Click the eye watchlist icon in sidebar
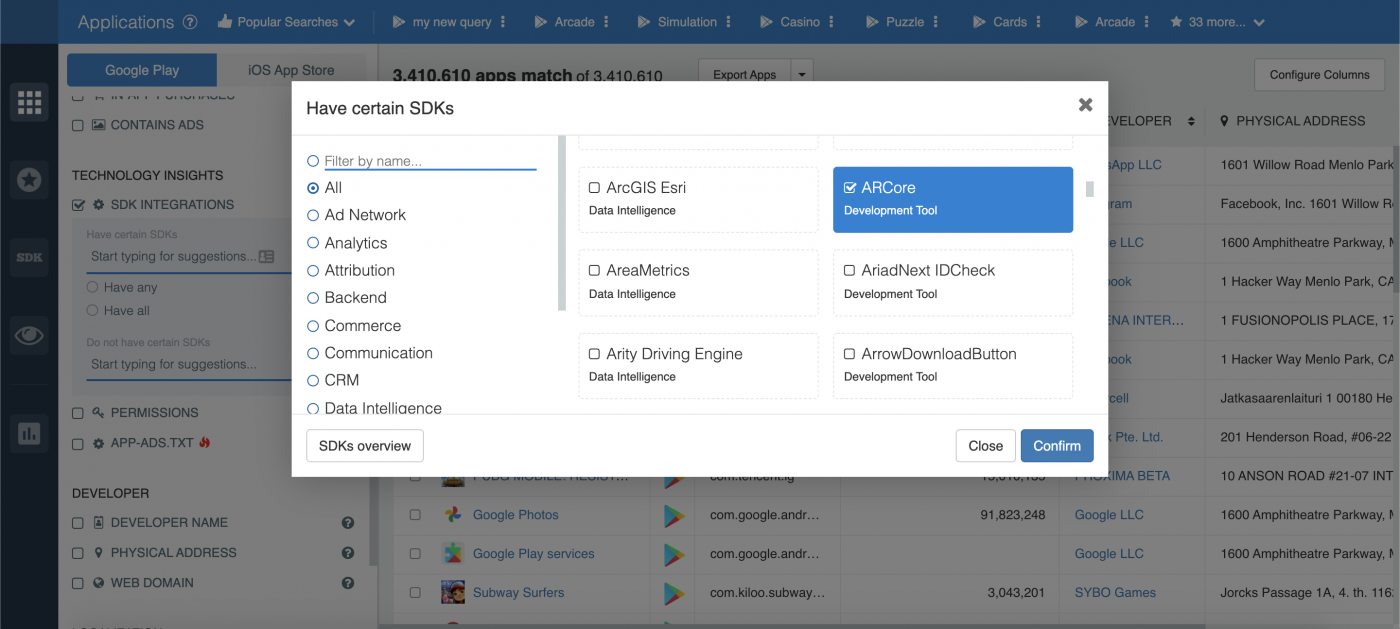This screenshot has height=629, width=1400. pyautogui.click(x=29, y=335)
